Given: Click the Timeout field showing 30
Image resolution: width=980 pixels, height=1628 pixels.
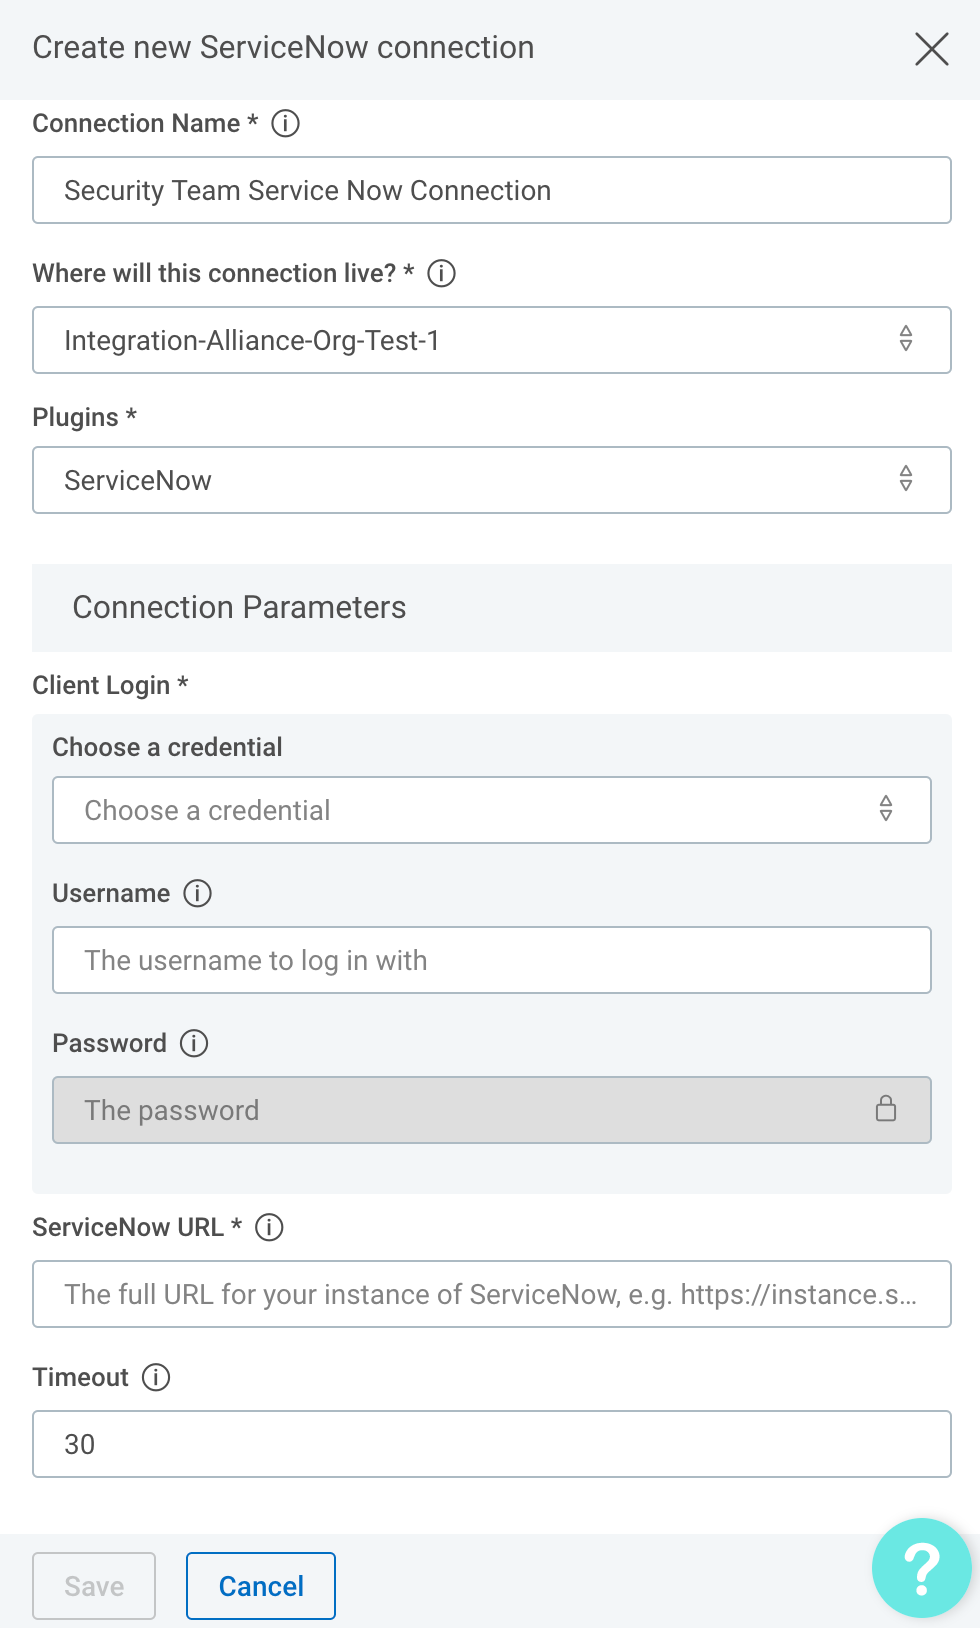Looking at the screenshot, I should tap(491, 1444).
